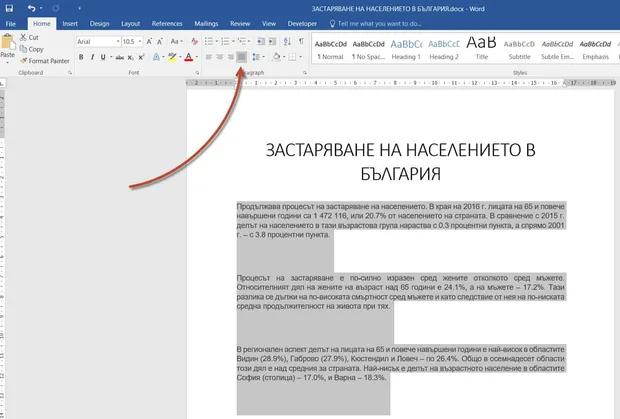620x419 pixels.
Task: Apply bullet list
Action: click(x=209, y=41)
